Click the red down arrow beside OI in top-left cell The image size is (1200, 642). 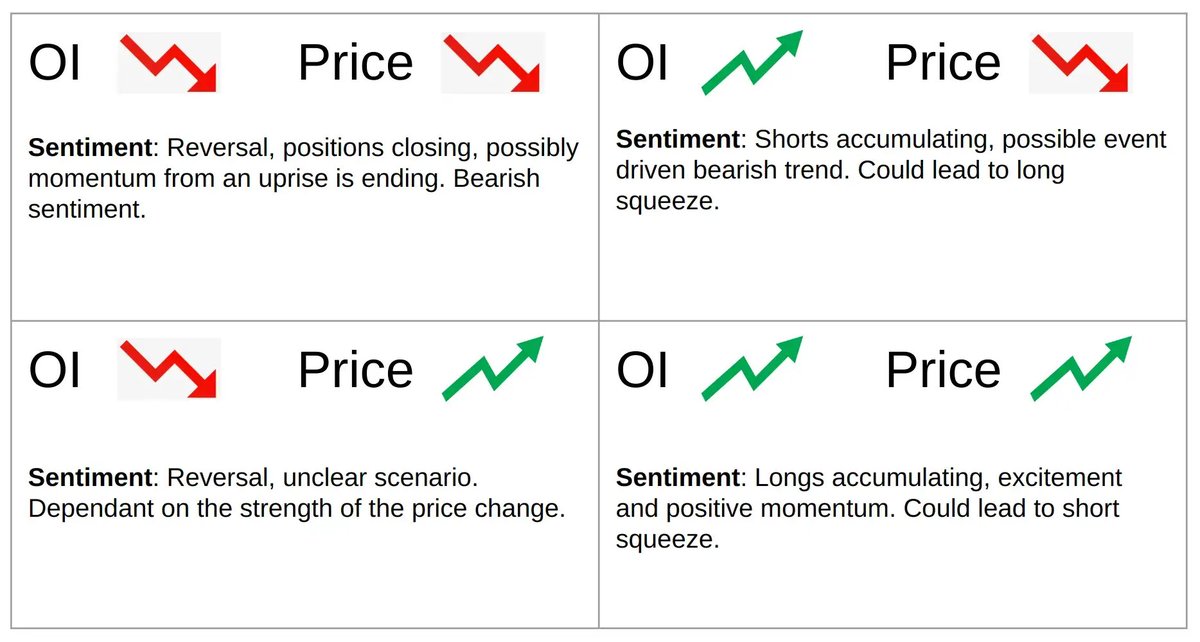click(168, 63)
